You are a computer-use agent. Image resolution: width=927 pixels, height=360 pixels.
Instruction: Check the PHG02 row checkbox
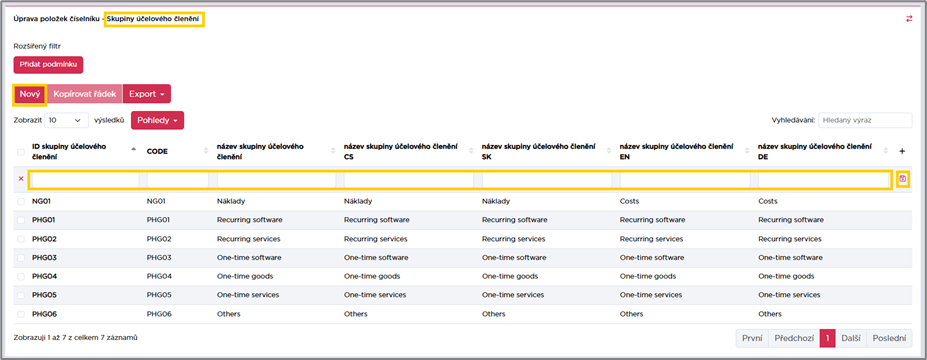[21, 239]
